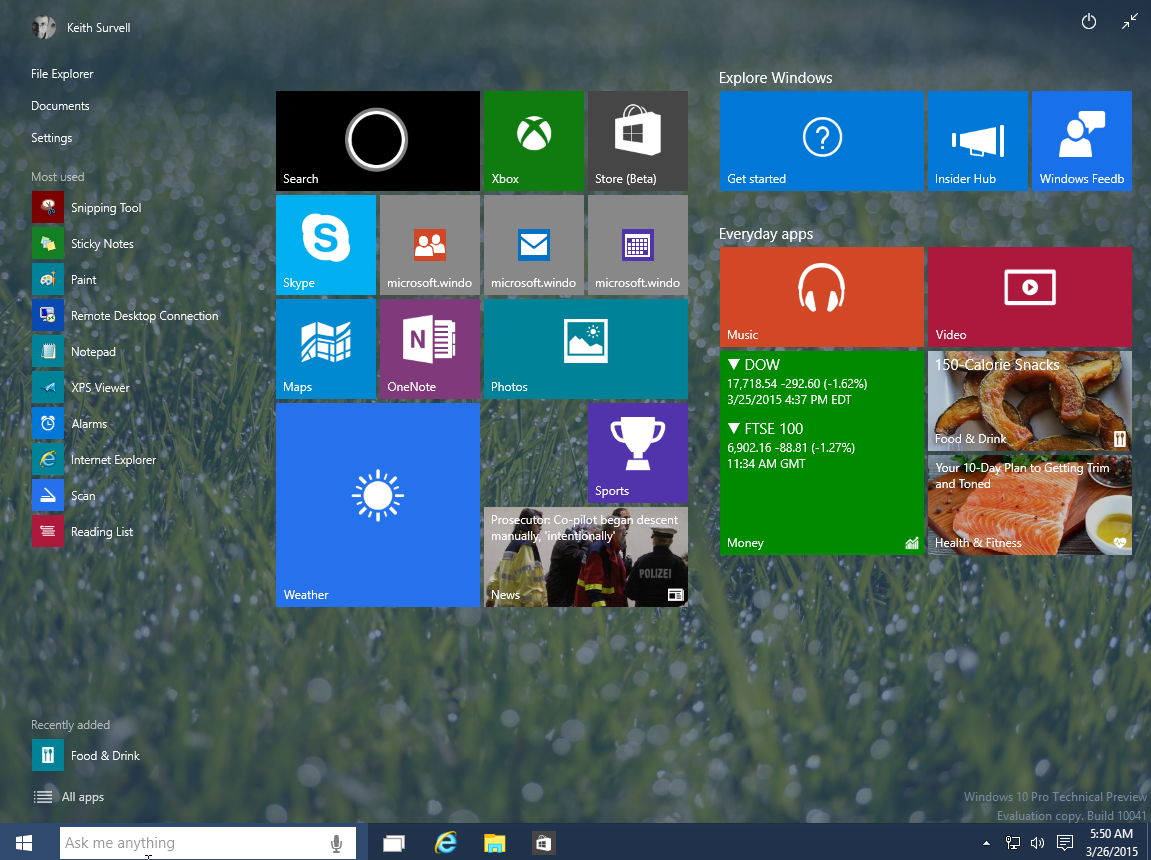Open the Video tile
This screenshot has height=860, width=1151.
(x=1029, y=297)
